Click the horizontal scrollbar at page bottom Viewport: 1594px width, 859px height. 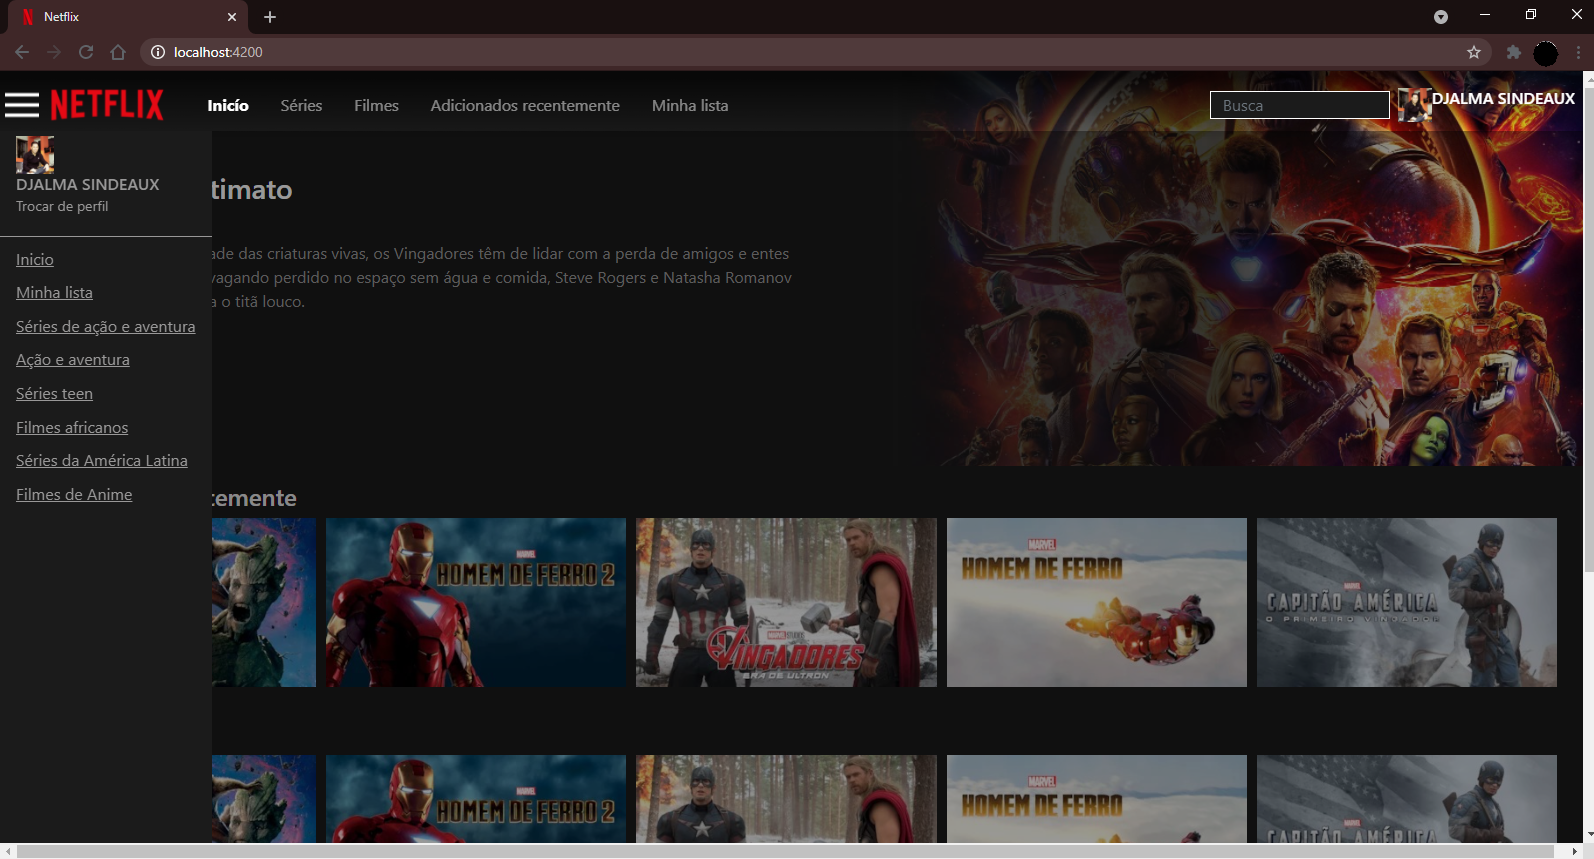[785, 851]
